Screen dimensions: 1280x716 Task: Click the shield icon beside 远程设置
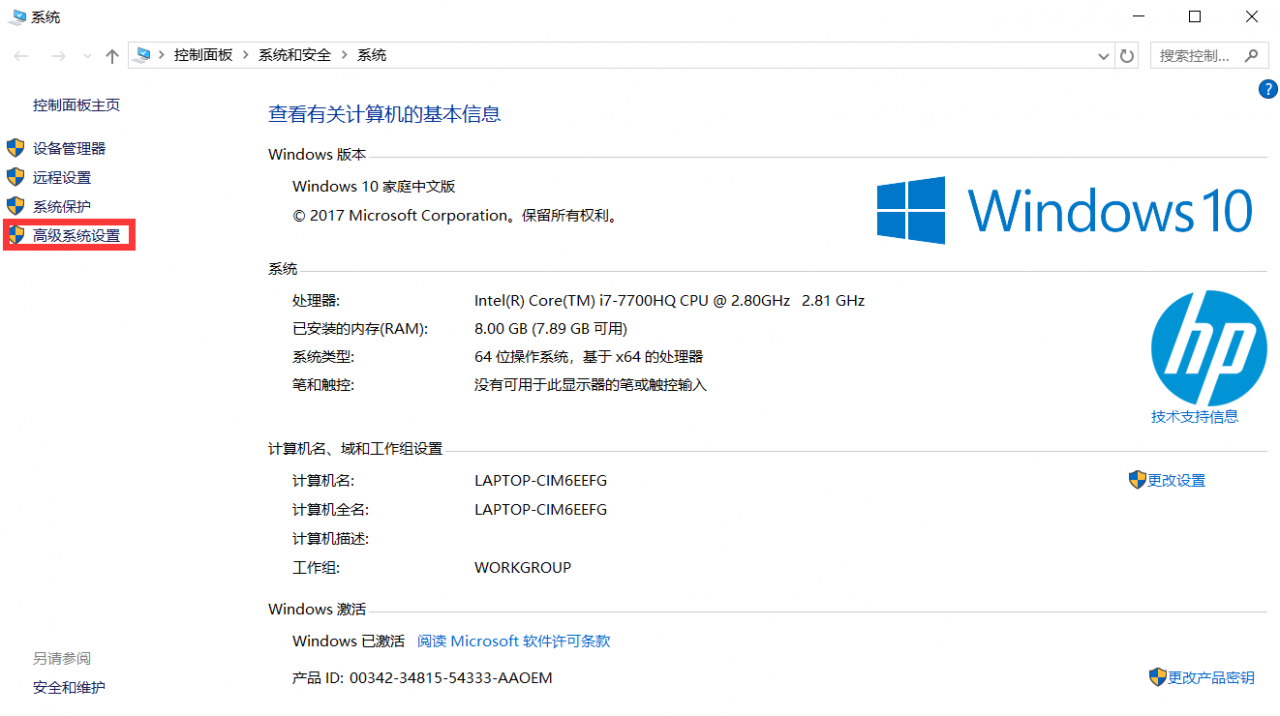tap(15, 177)
